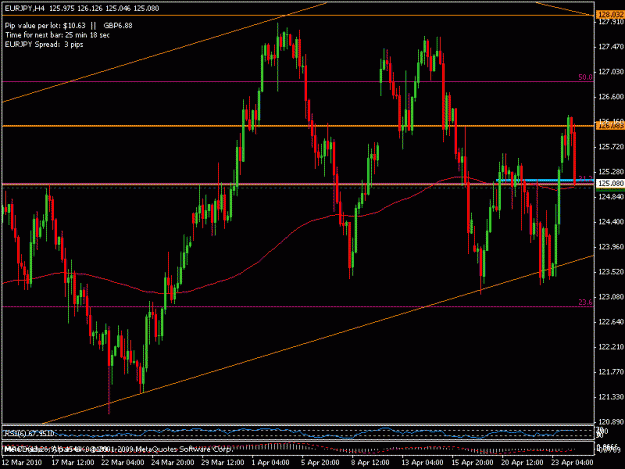Click the '1 Apr 04:00' time axis label
Screen dimensions: 625x469
point(271,463)
